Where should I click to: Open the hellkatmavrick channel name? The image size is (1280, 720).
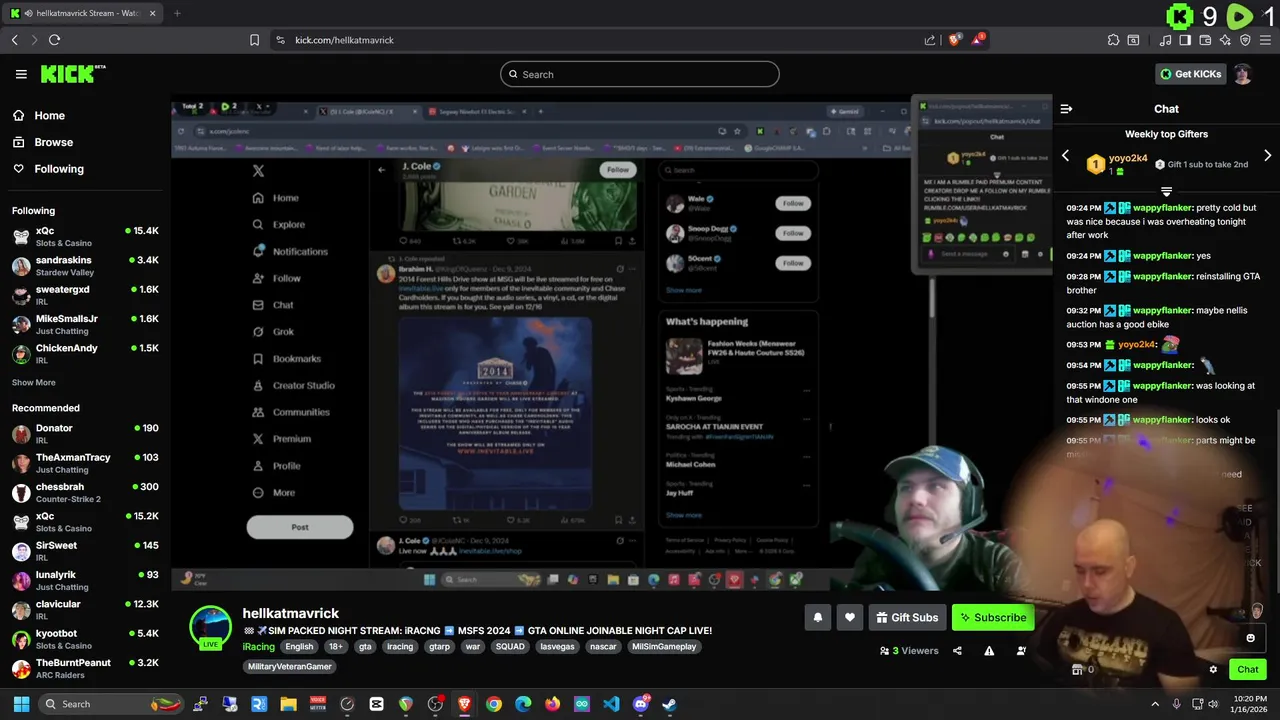(291, 613)
